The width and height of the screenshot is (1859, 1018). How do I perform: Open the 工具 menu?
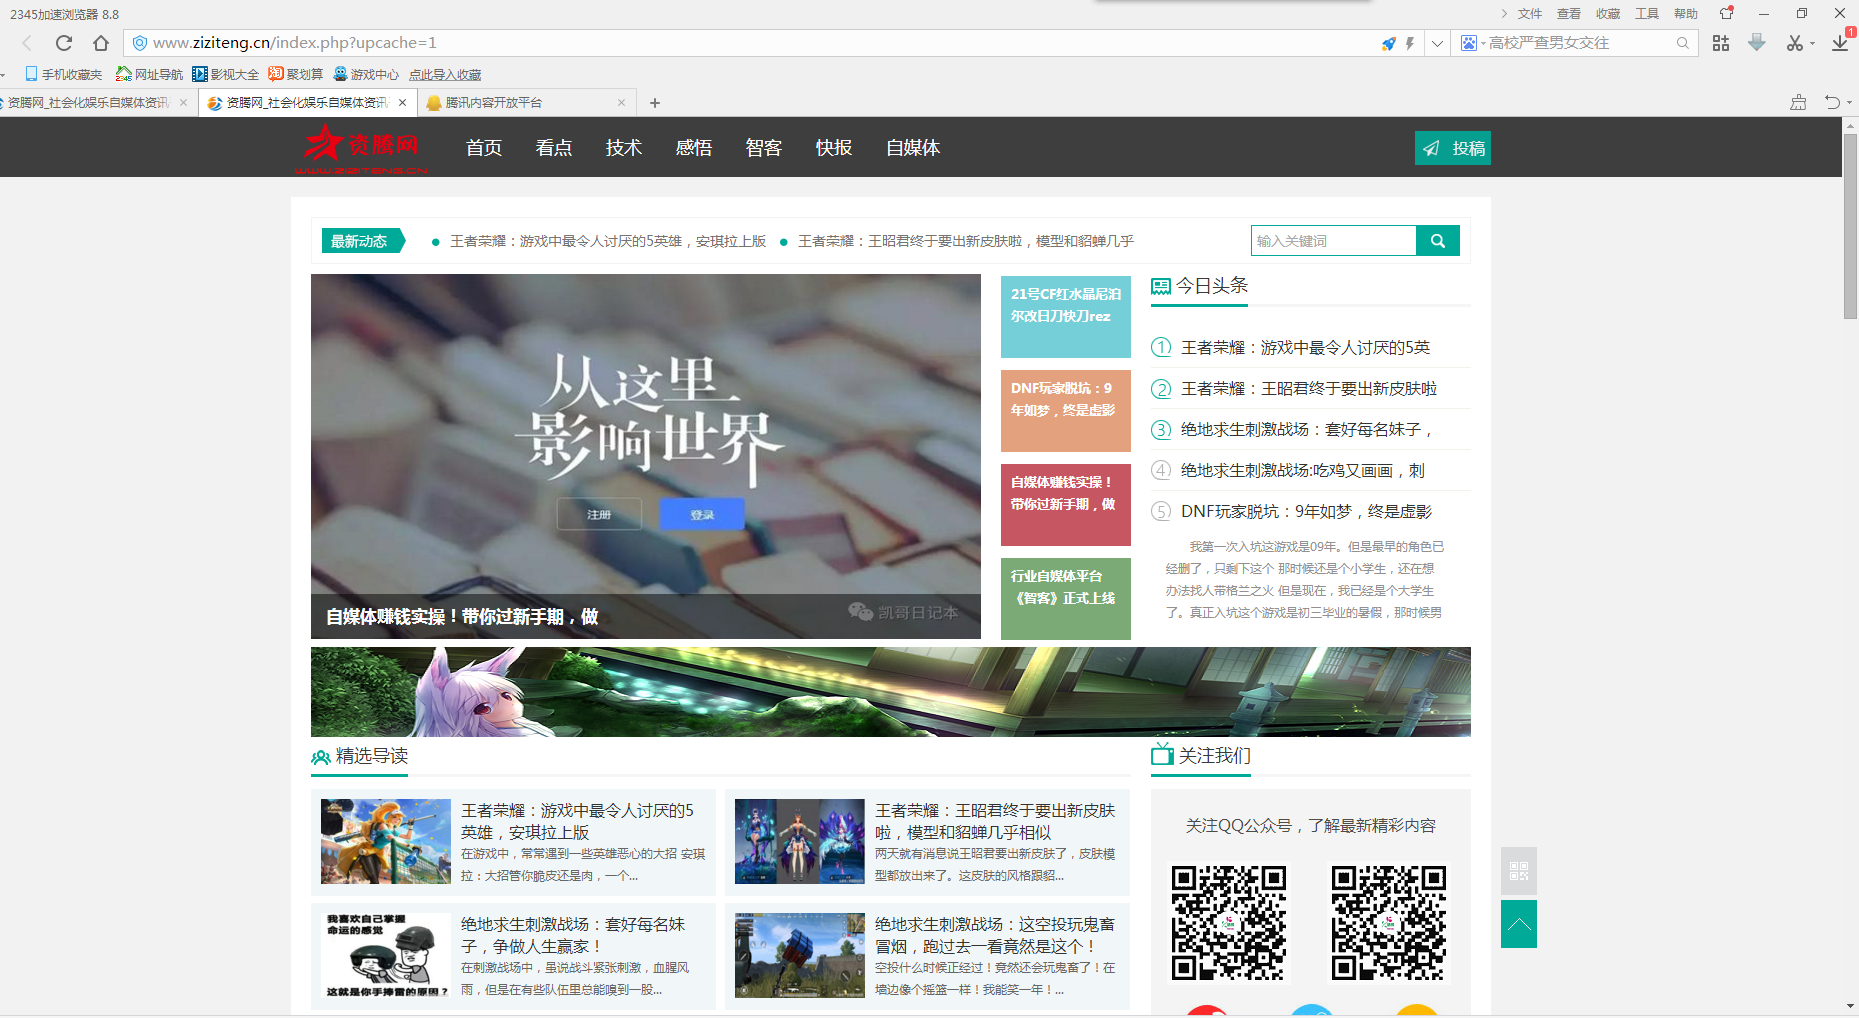point(1646,14)
